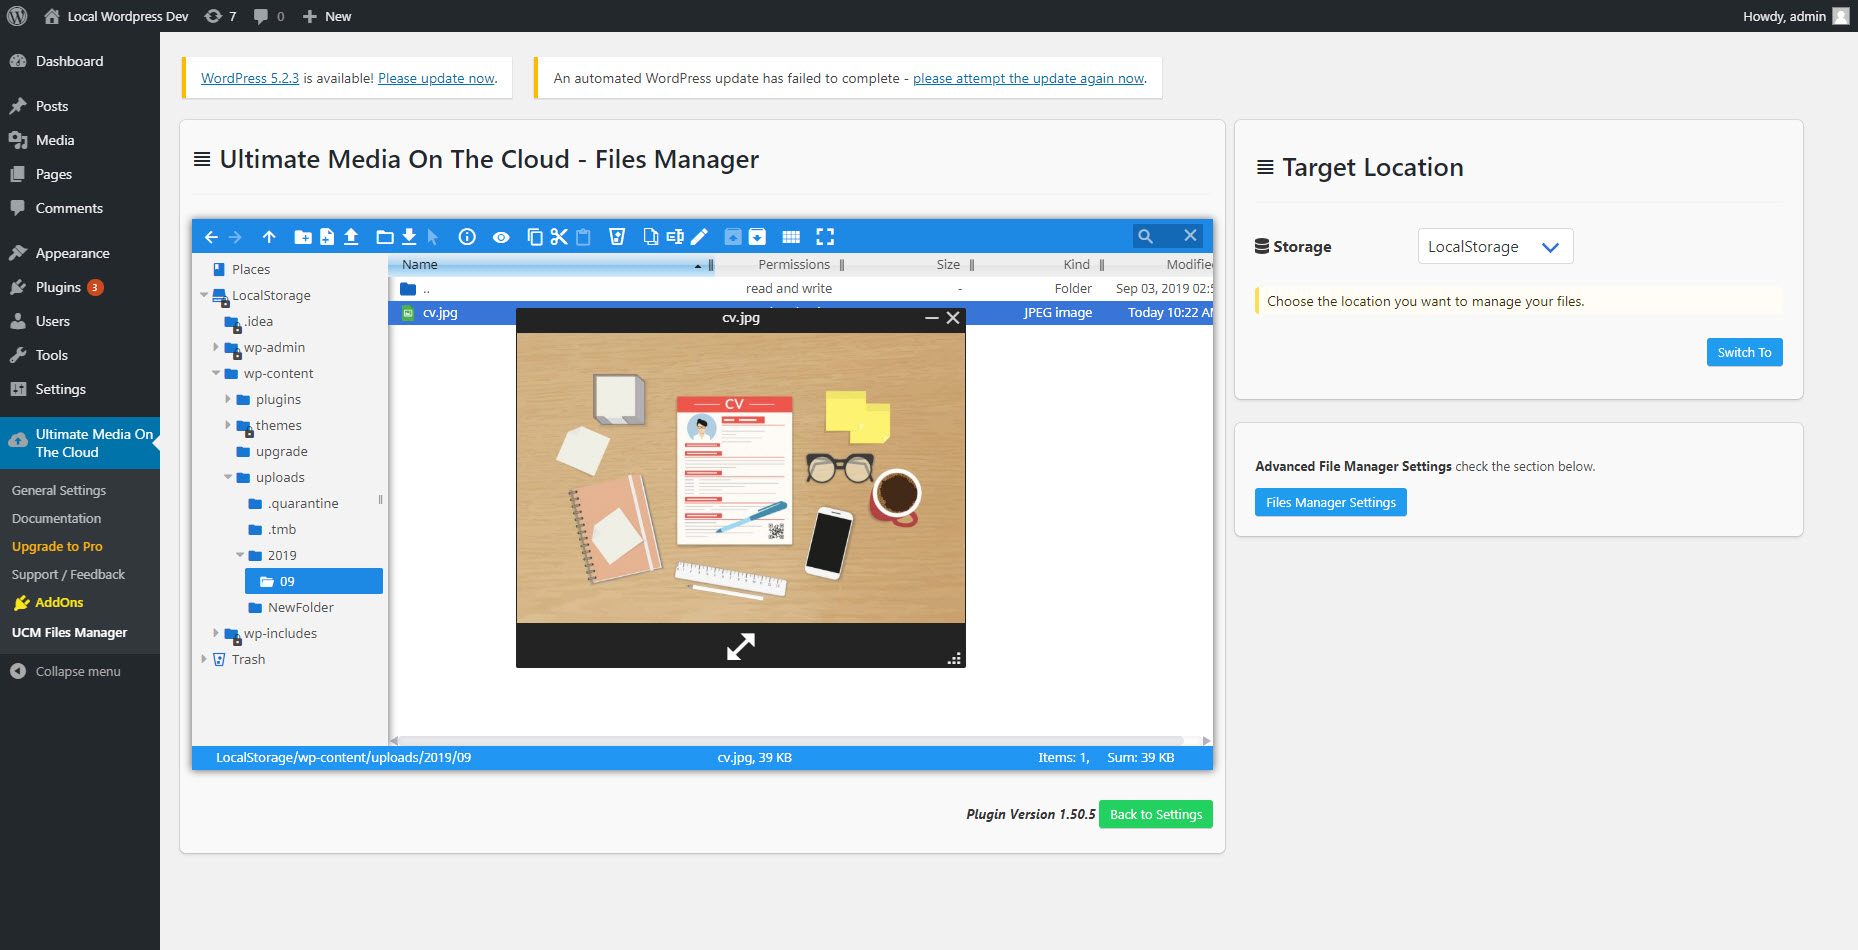Open the Documentation submenu item

coord(57,518)
